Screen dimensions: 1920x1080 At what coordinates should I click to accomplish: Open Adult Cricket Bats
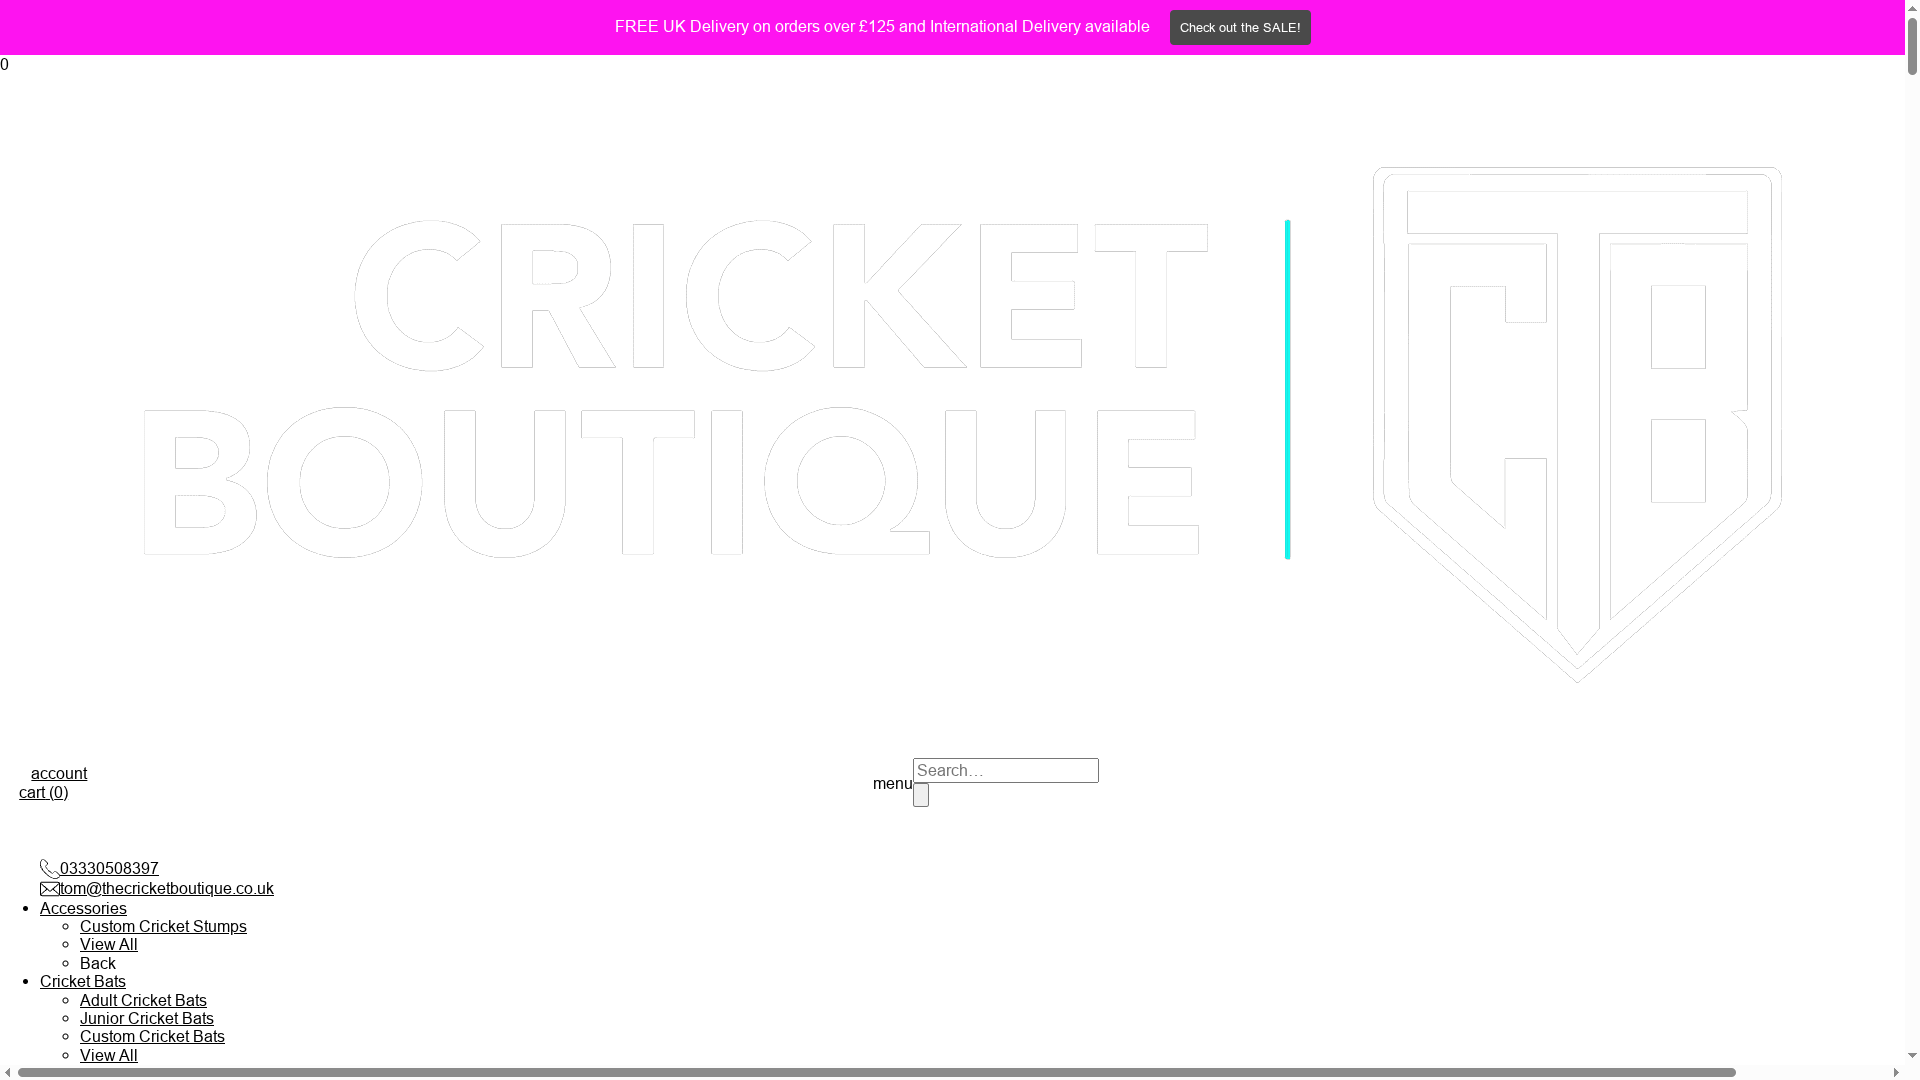[x=143, y=1000]
